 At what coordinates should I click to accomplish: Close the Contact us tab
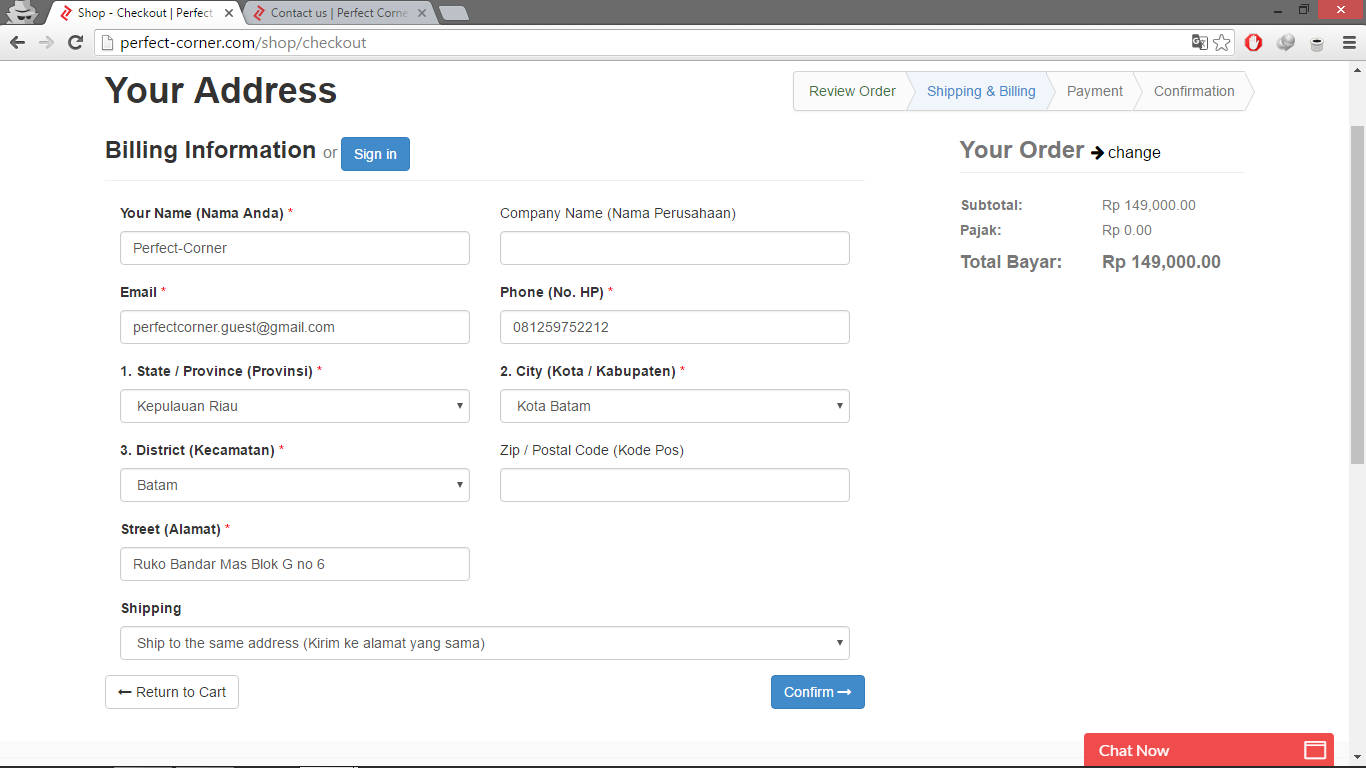(x=422, y=13)
